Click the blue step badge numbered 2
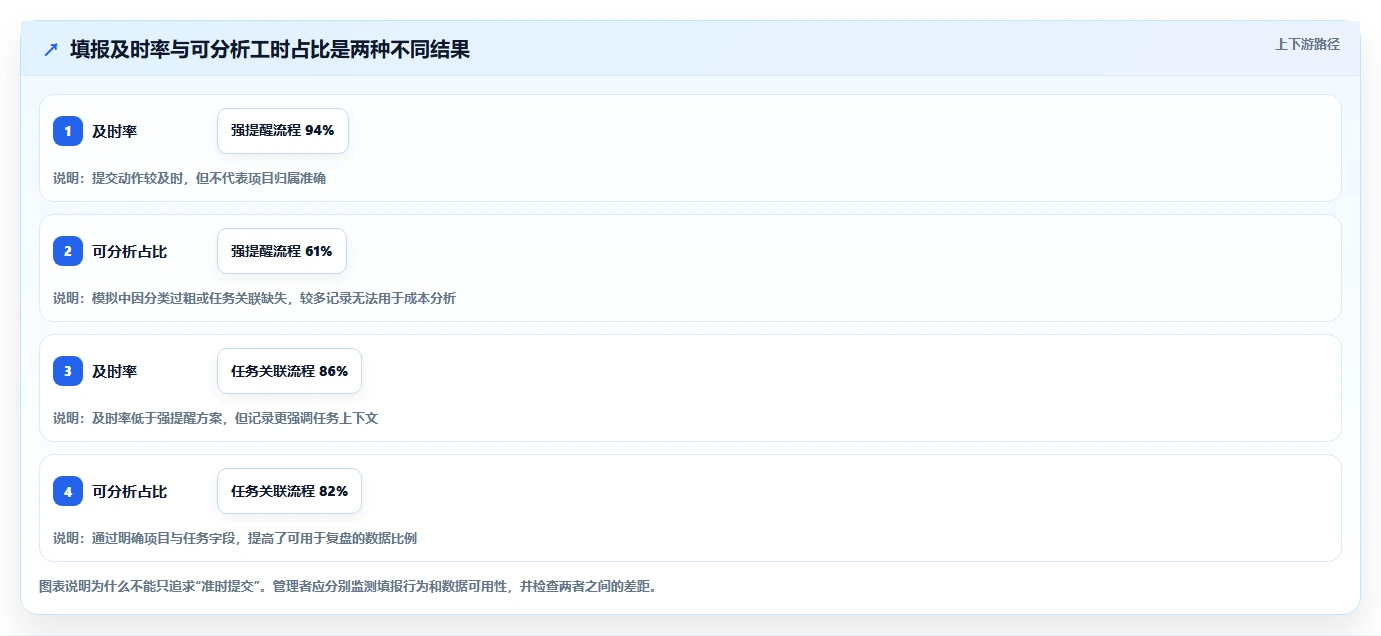The width and height of the screenshot is (1381, 636). [x=68, y=251]
